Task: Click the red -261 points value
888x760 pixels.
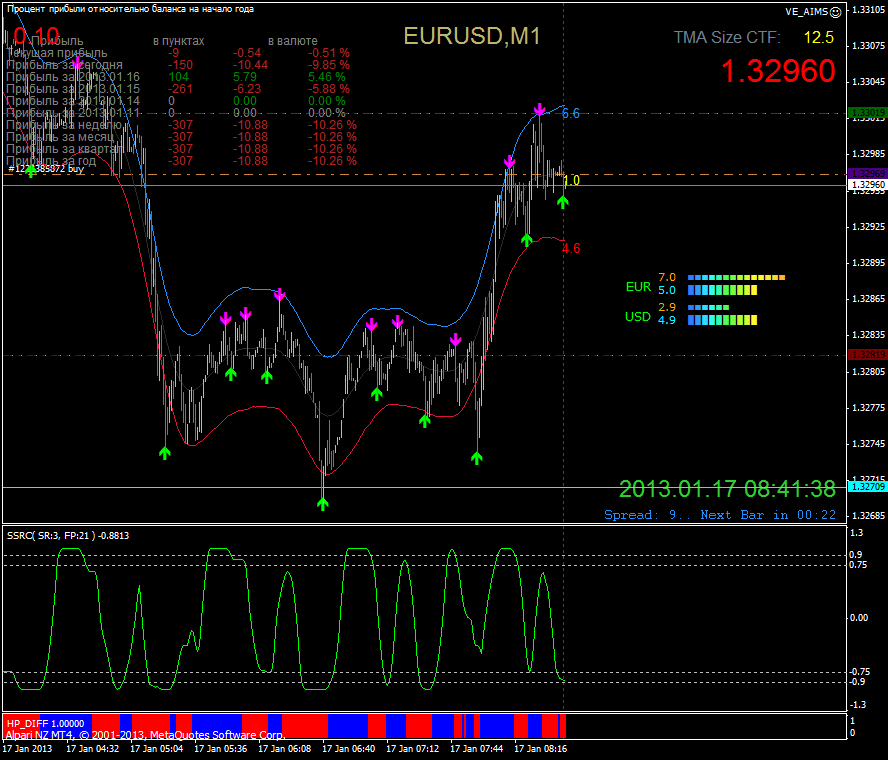Action: tap(180, 89)
